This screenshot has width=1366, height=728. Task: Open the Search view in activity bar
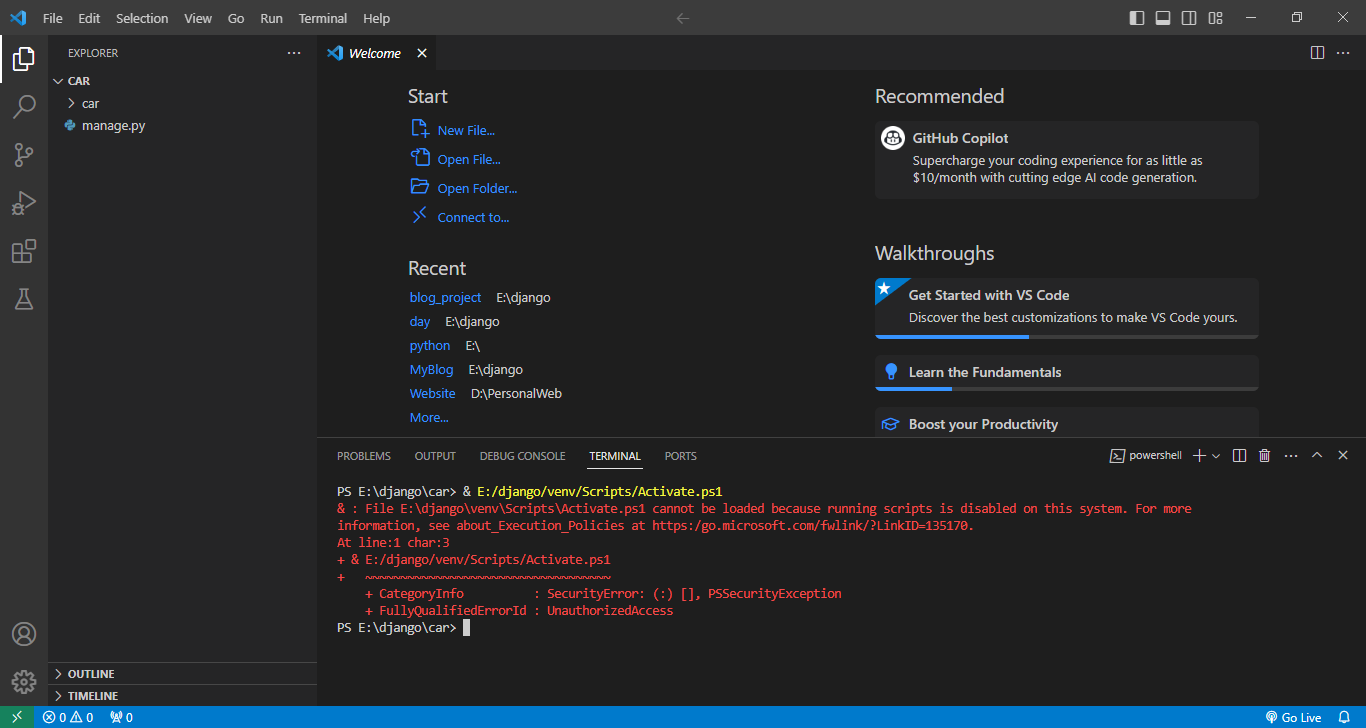[x=24, y=107]
